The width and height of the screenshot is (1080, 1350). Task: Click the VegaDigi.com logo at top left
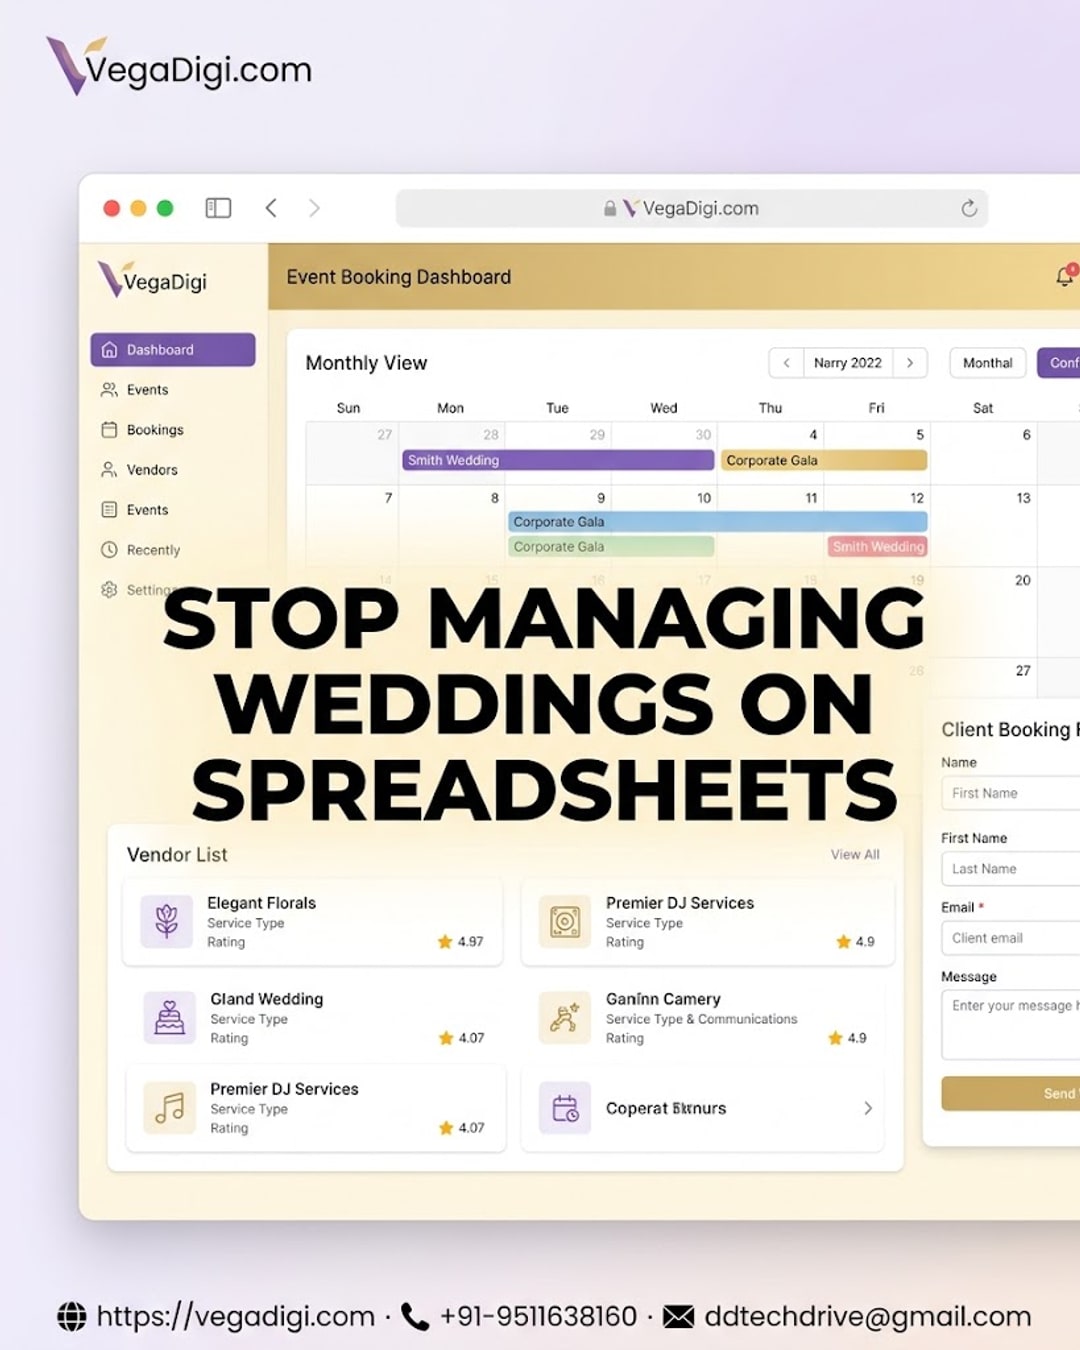180,66
